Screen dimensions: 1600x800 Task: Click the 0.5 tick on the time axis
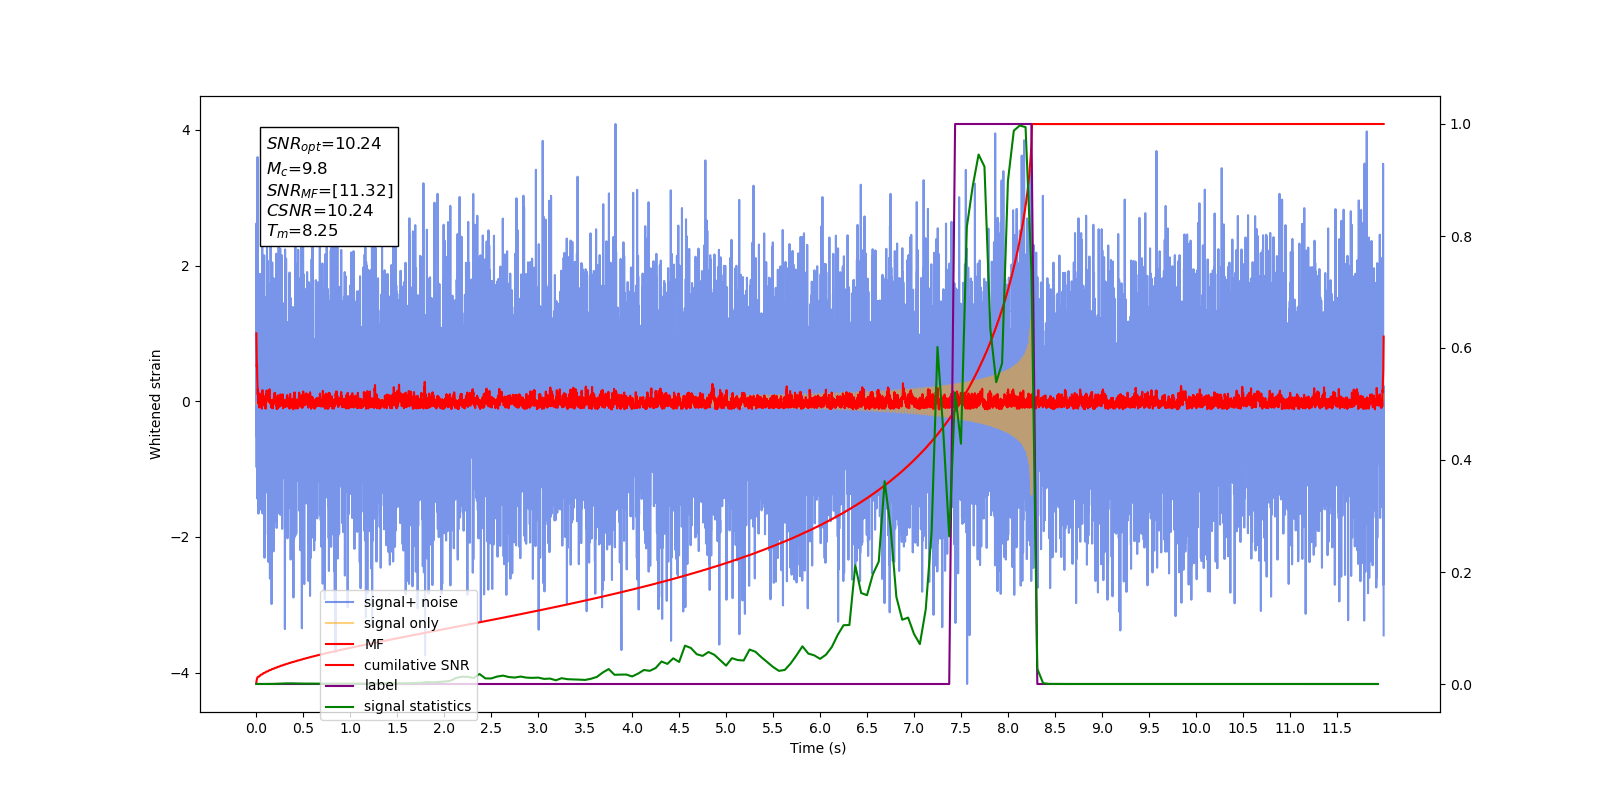(303, 728)
